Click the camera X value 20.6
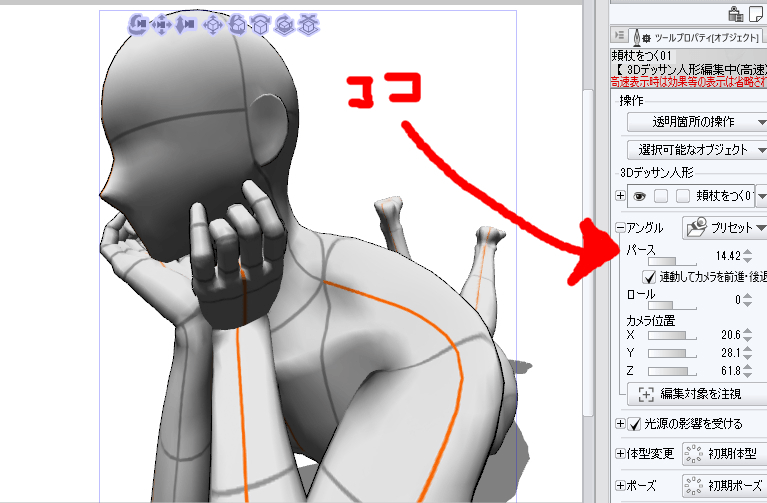The width and height of the screenshot is (767, 503). [731, 335]
